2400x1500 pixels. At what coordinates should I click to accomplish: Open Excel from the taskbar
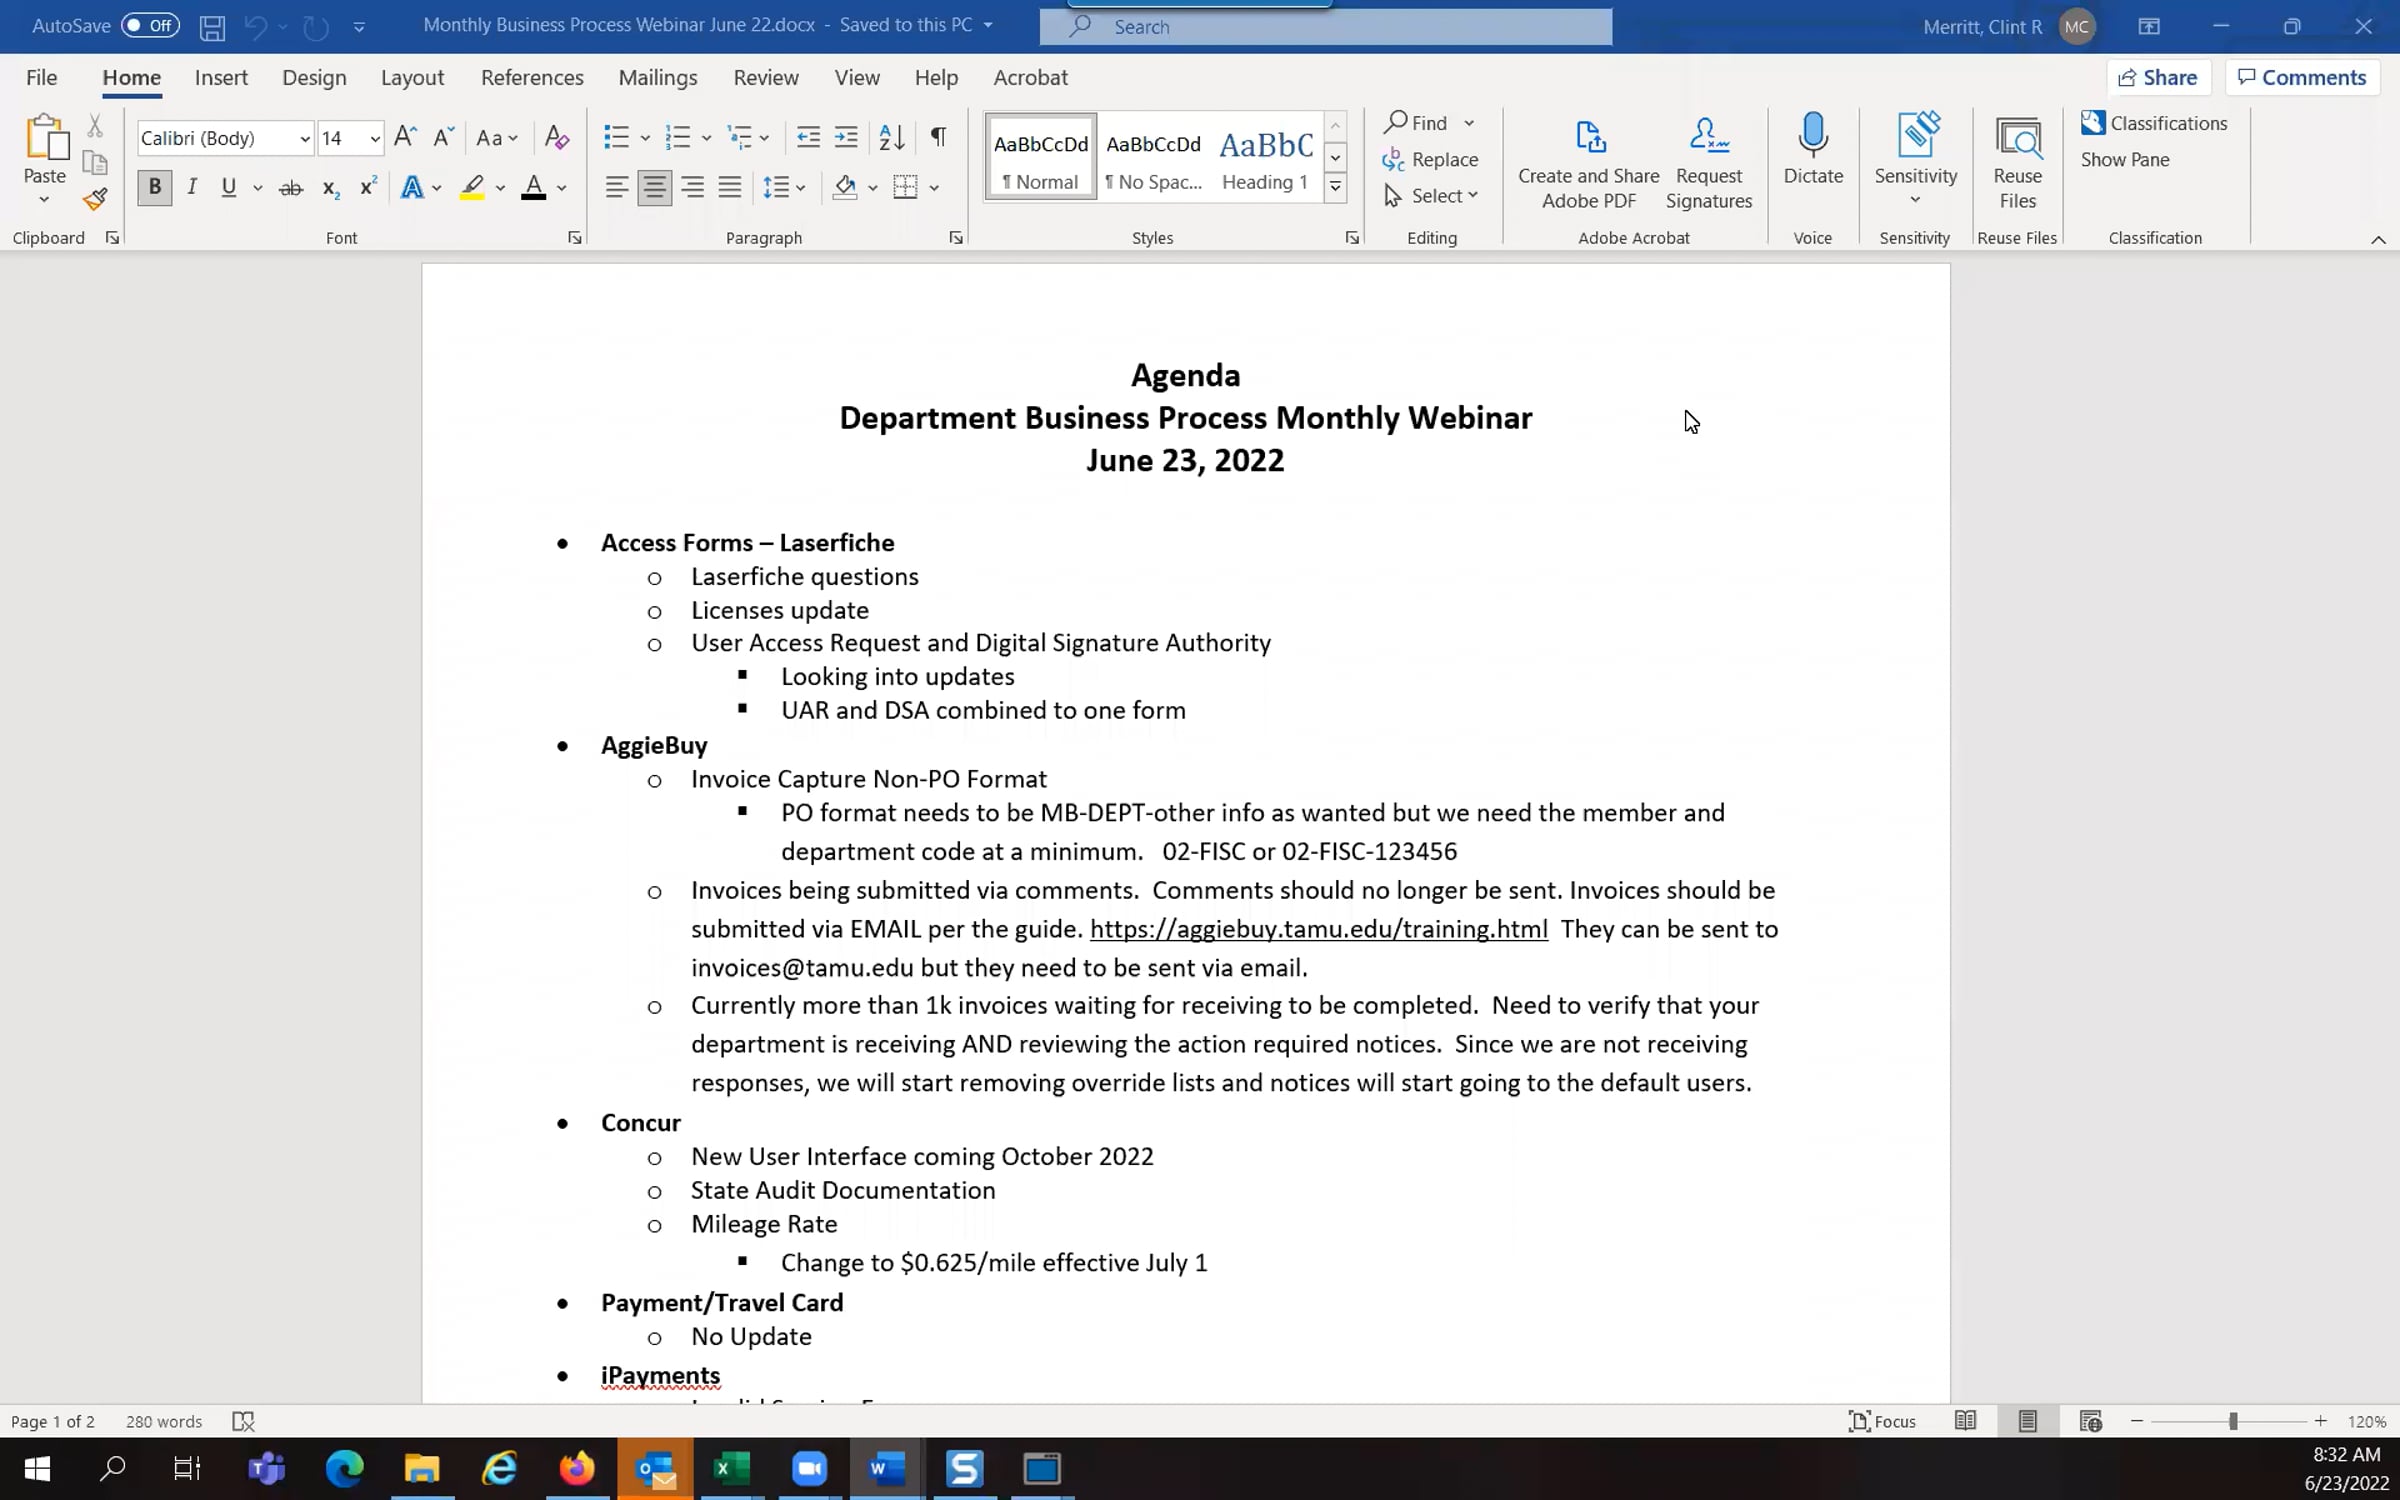point(732,1468)
